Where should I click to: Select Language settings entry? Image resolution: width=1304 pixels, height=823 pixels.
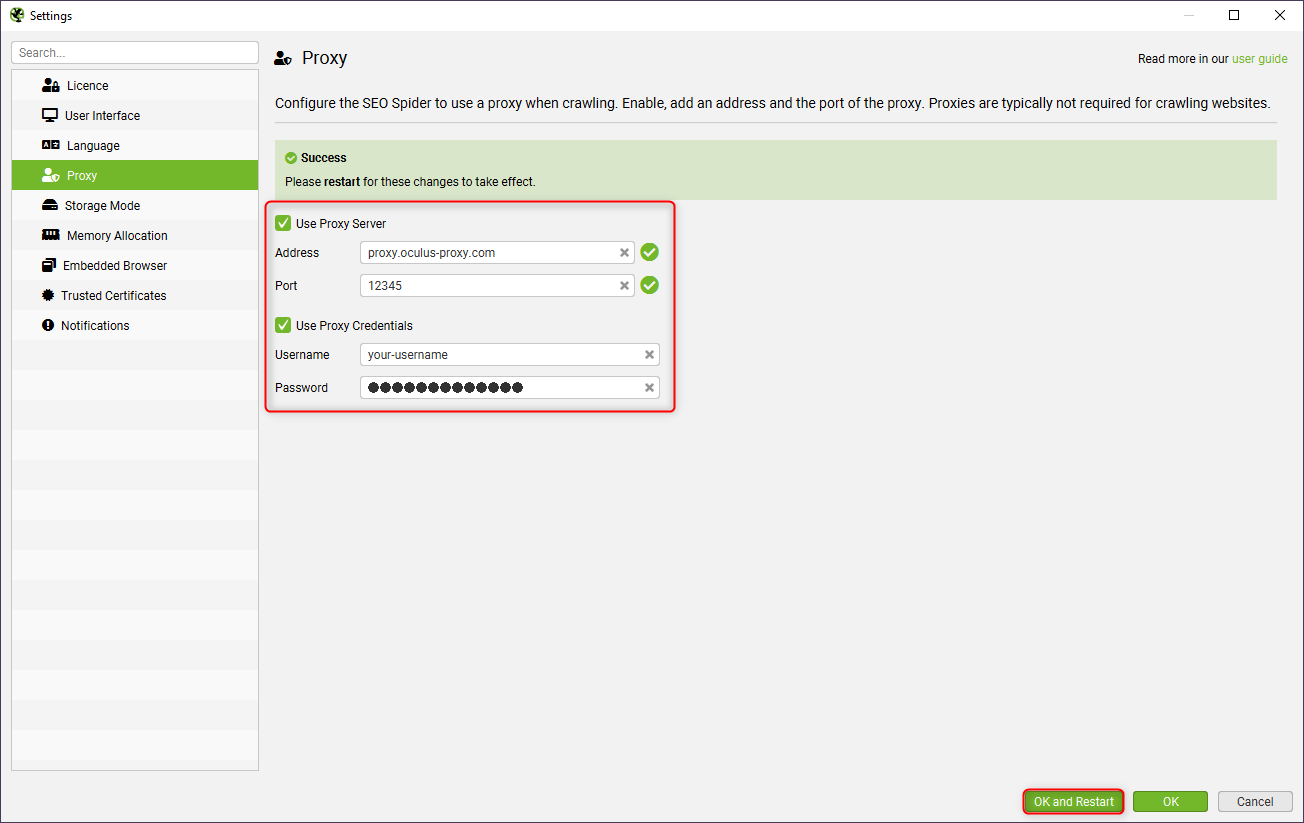[135, 145]
